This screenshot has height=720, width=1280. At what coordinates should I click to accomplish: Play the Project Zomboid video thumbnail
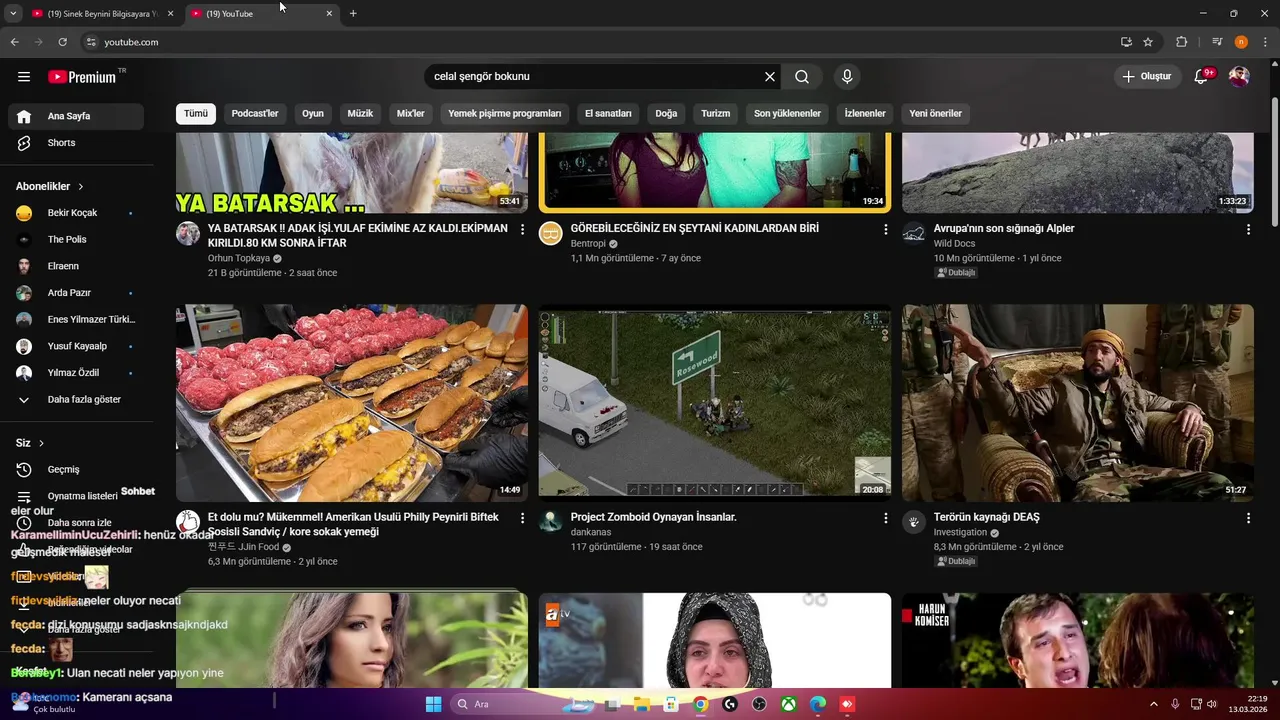(715, 403)
